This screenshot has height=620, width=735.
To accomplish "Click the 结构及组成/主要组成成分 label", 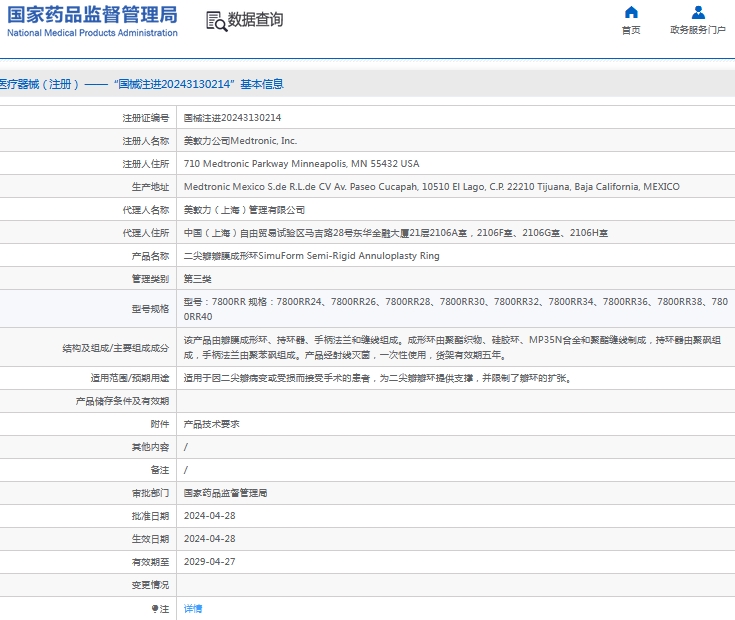I will (x=115, y=348).
